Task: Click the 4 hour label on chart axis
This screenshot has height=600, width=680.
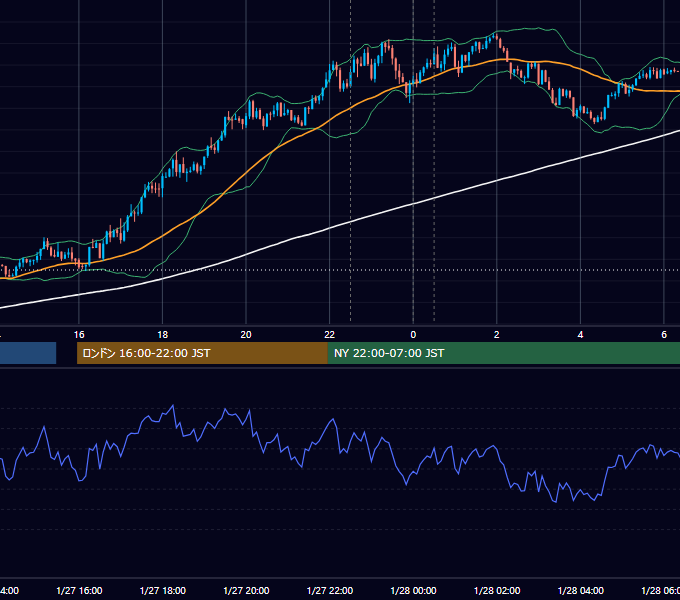Action: pyautogui.click(x=580, y=335)
